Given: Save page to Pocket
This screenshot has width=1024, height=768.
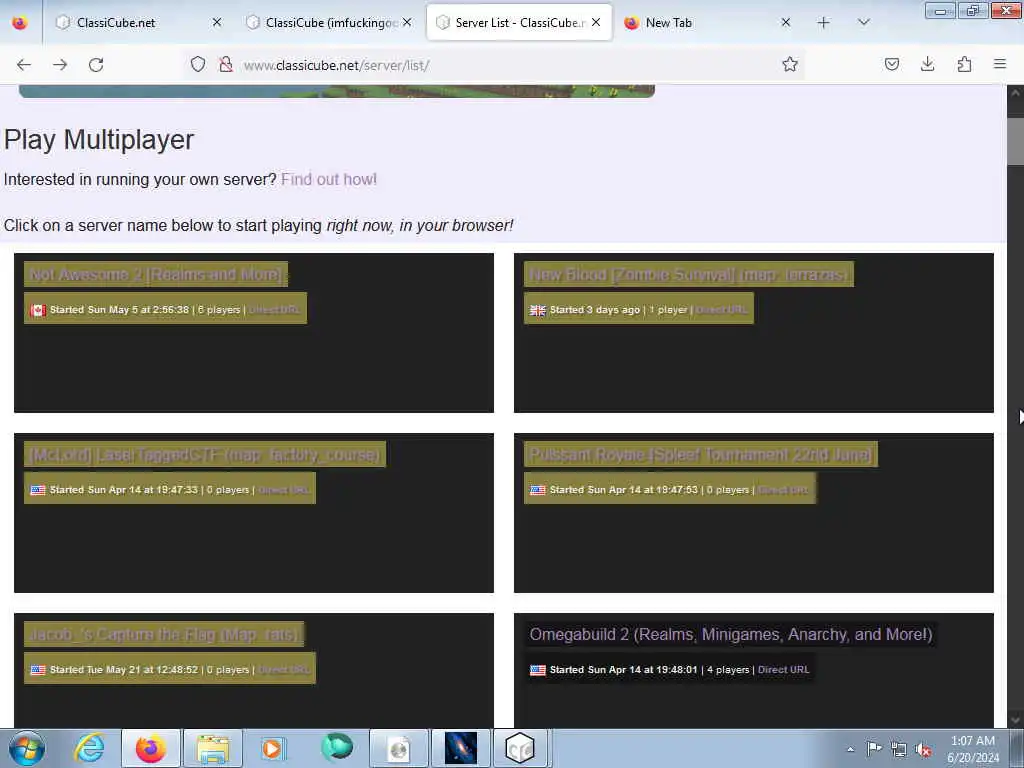Looking at the screenshot, I should click(891, 64).
